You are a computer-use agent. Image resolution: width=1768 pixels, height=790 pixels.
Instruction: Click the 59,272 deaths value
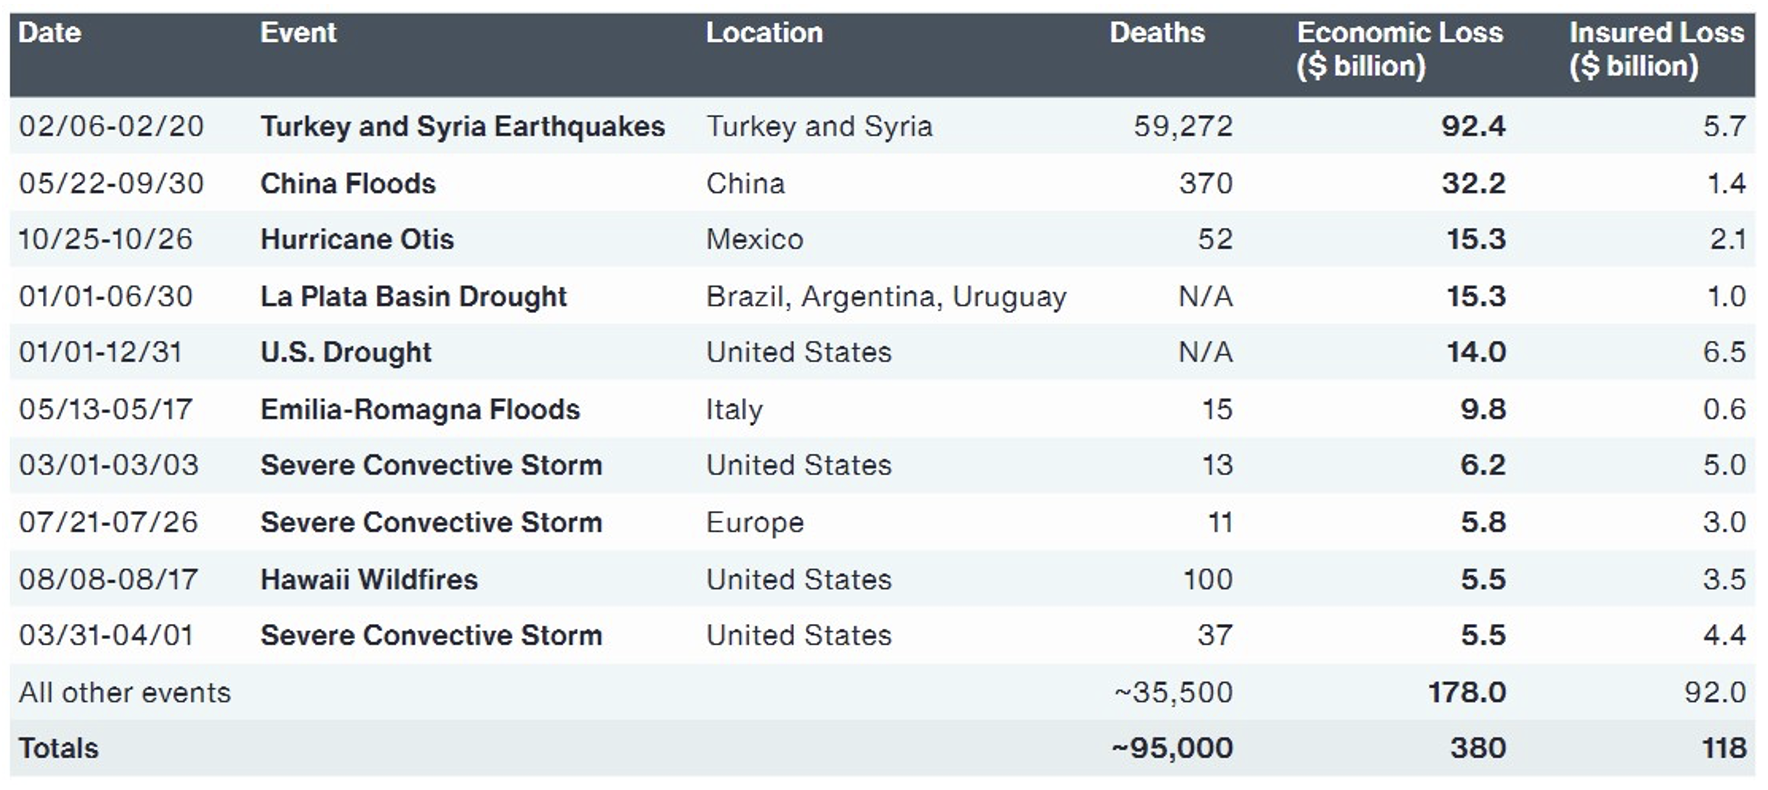[1183, 127]
